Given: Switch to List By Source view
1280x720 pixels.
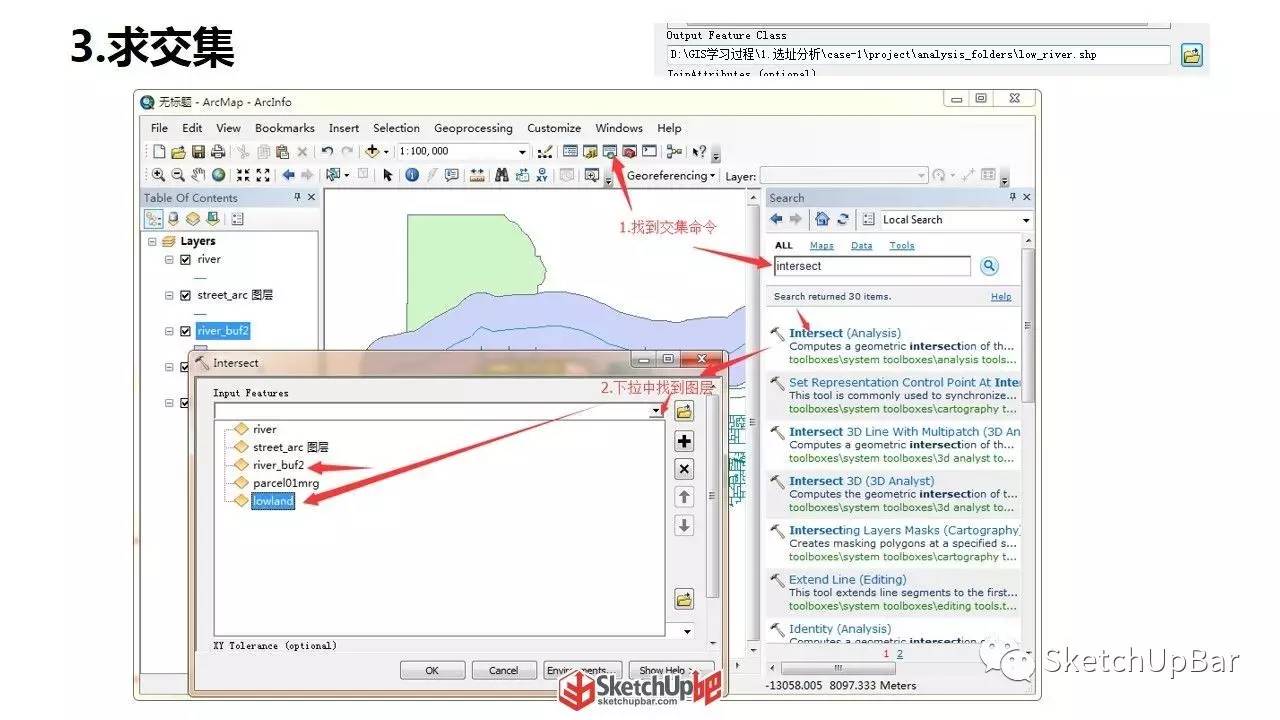Looking at the screenshot, I should click(174, 219).
